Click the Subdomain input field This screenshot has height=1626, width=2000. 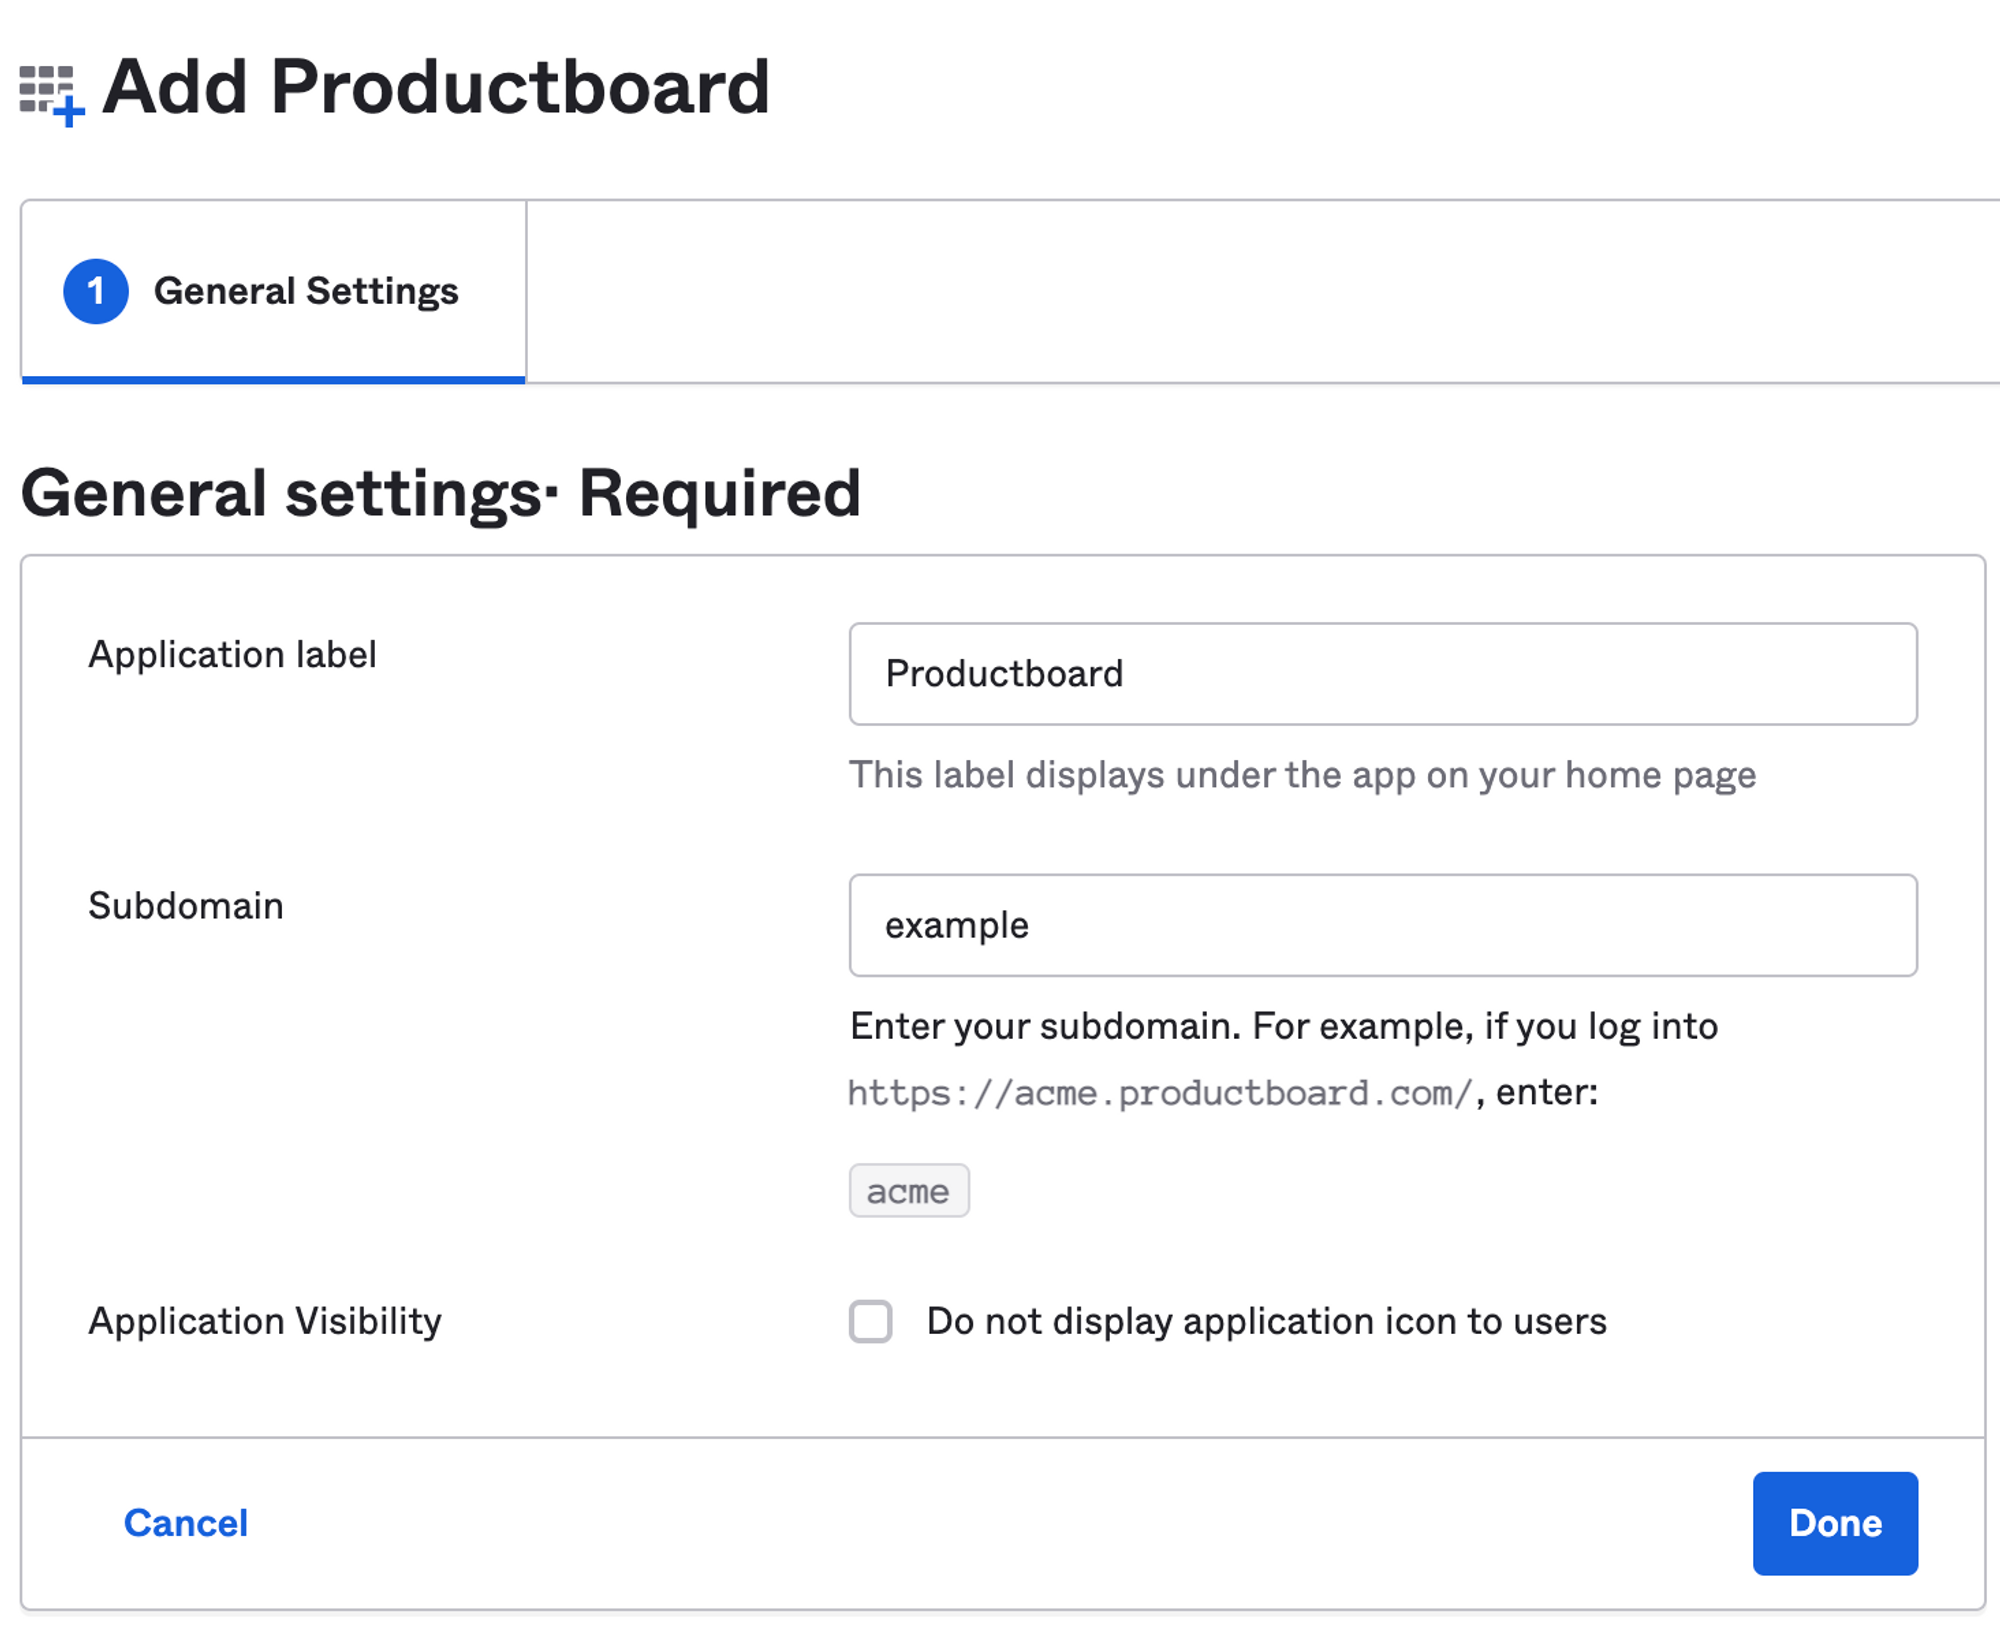tap(1383, 925)
